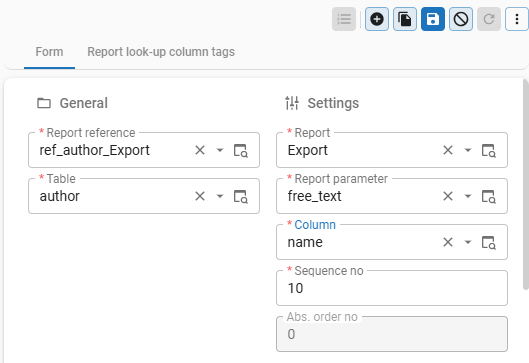Open look-up for Report field
Screen dimensions: 529x363
point(489,150)
